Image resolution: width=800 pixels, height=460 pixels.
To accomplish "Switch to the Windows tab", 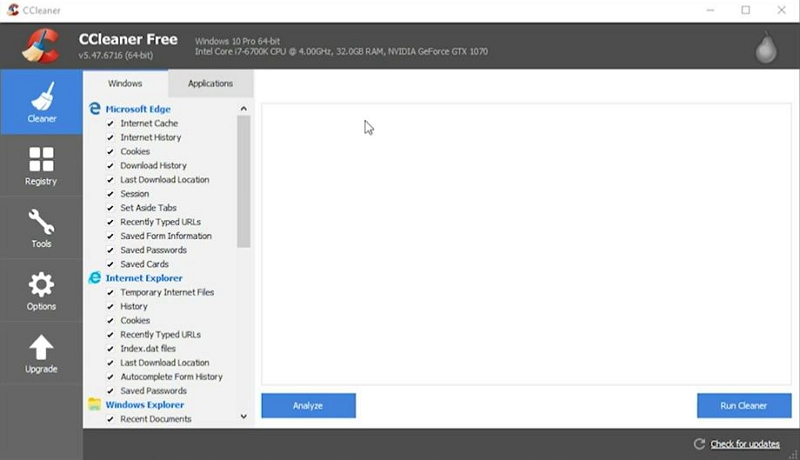I will tap(125, 83).
